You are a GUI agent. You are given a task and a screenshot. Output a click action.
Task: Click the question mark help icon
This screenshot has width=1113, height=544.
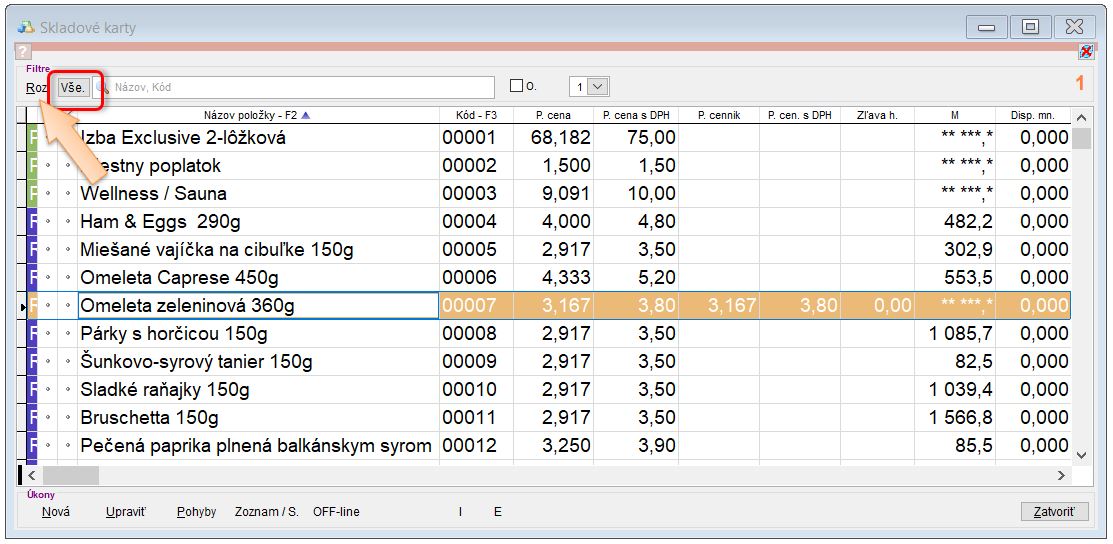tap(24, 52)
